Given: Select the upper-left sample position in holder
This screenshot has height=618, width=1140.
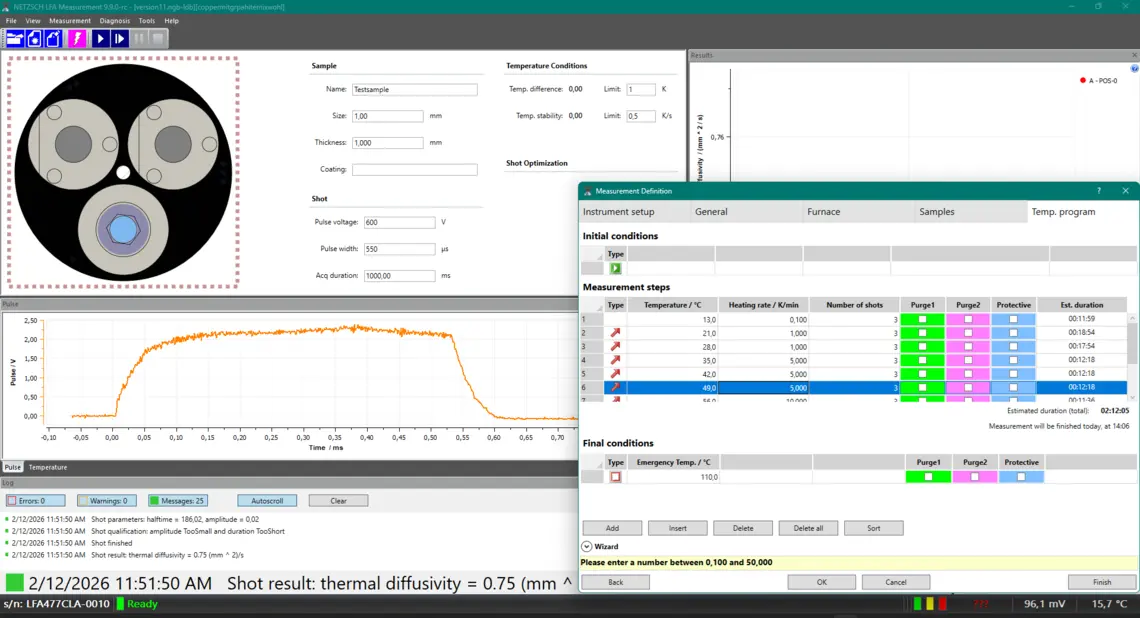Looking at the screenshot, I should tap(73, 144).
